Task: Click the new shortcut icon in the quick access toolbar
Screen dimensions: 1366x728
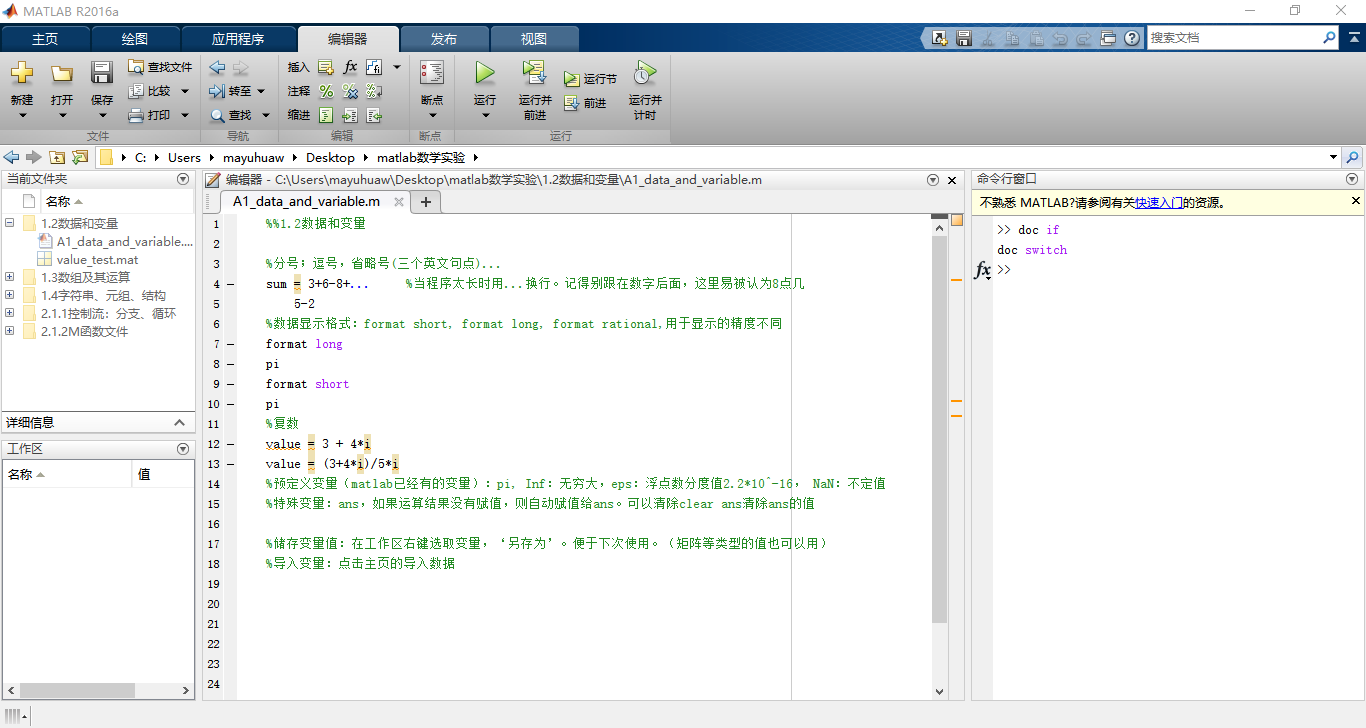Action: click(940, 38)
